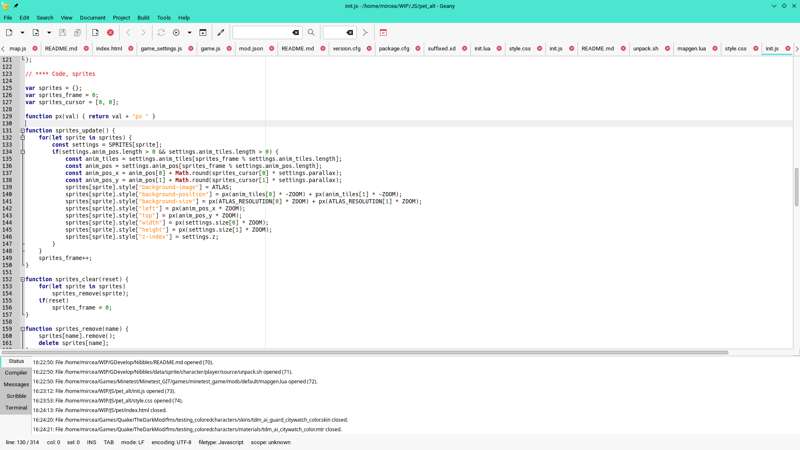Collapse the sprites_remove function fold
800x450 pixels.
pos(22,329)
